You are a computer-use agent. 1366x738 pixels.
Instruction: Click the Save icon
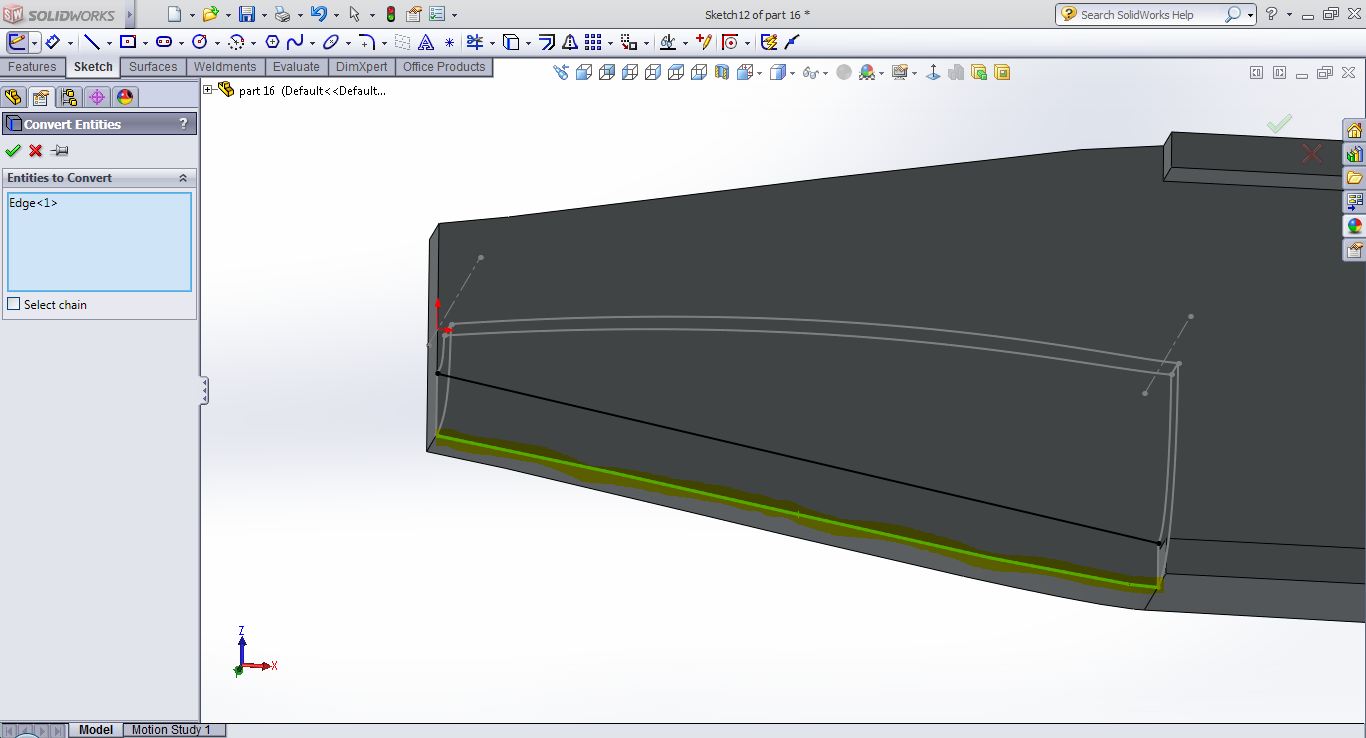(246, 14)
